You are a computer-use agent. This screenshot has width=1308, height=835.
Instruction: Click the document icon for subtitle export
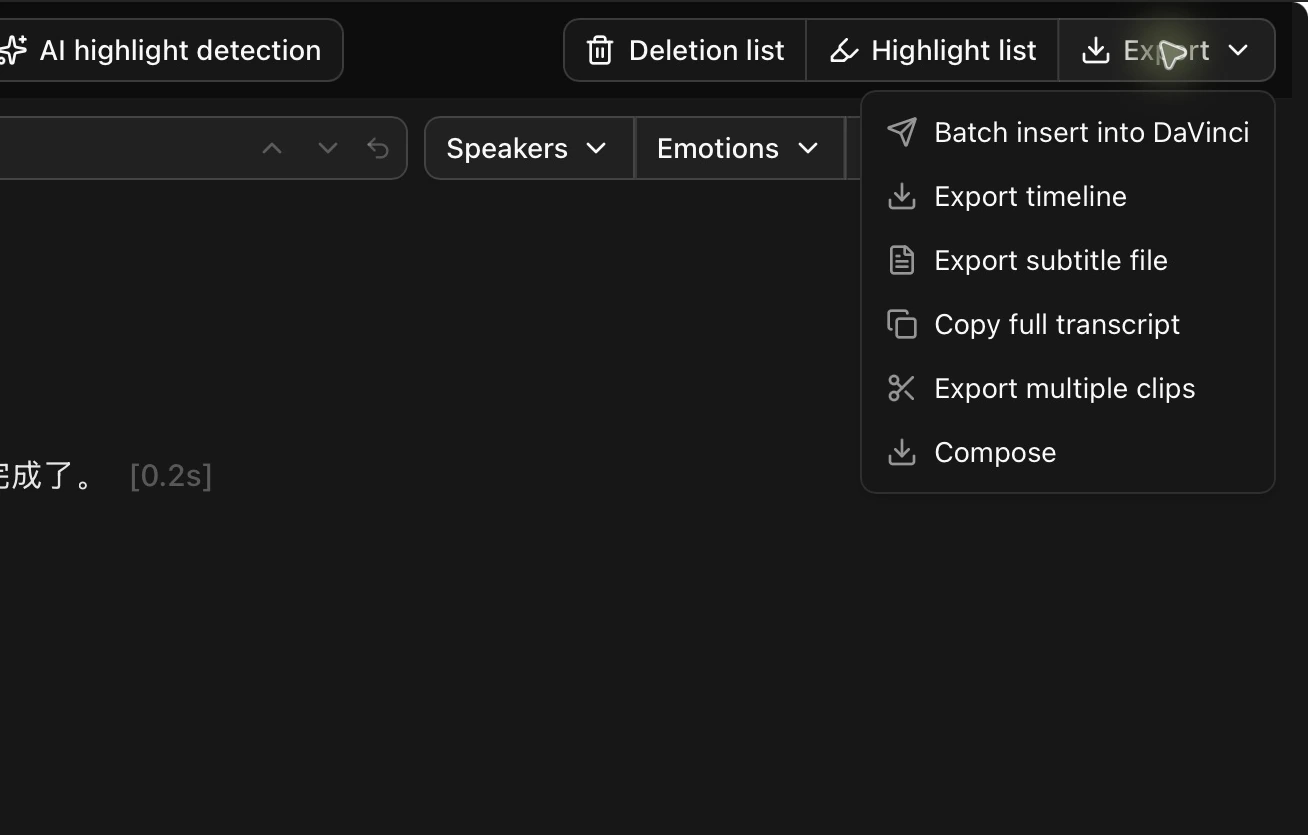click(x=902, y=260)
